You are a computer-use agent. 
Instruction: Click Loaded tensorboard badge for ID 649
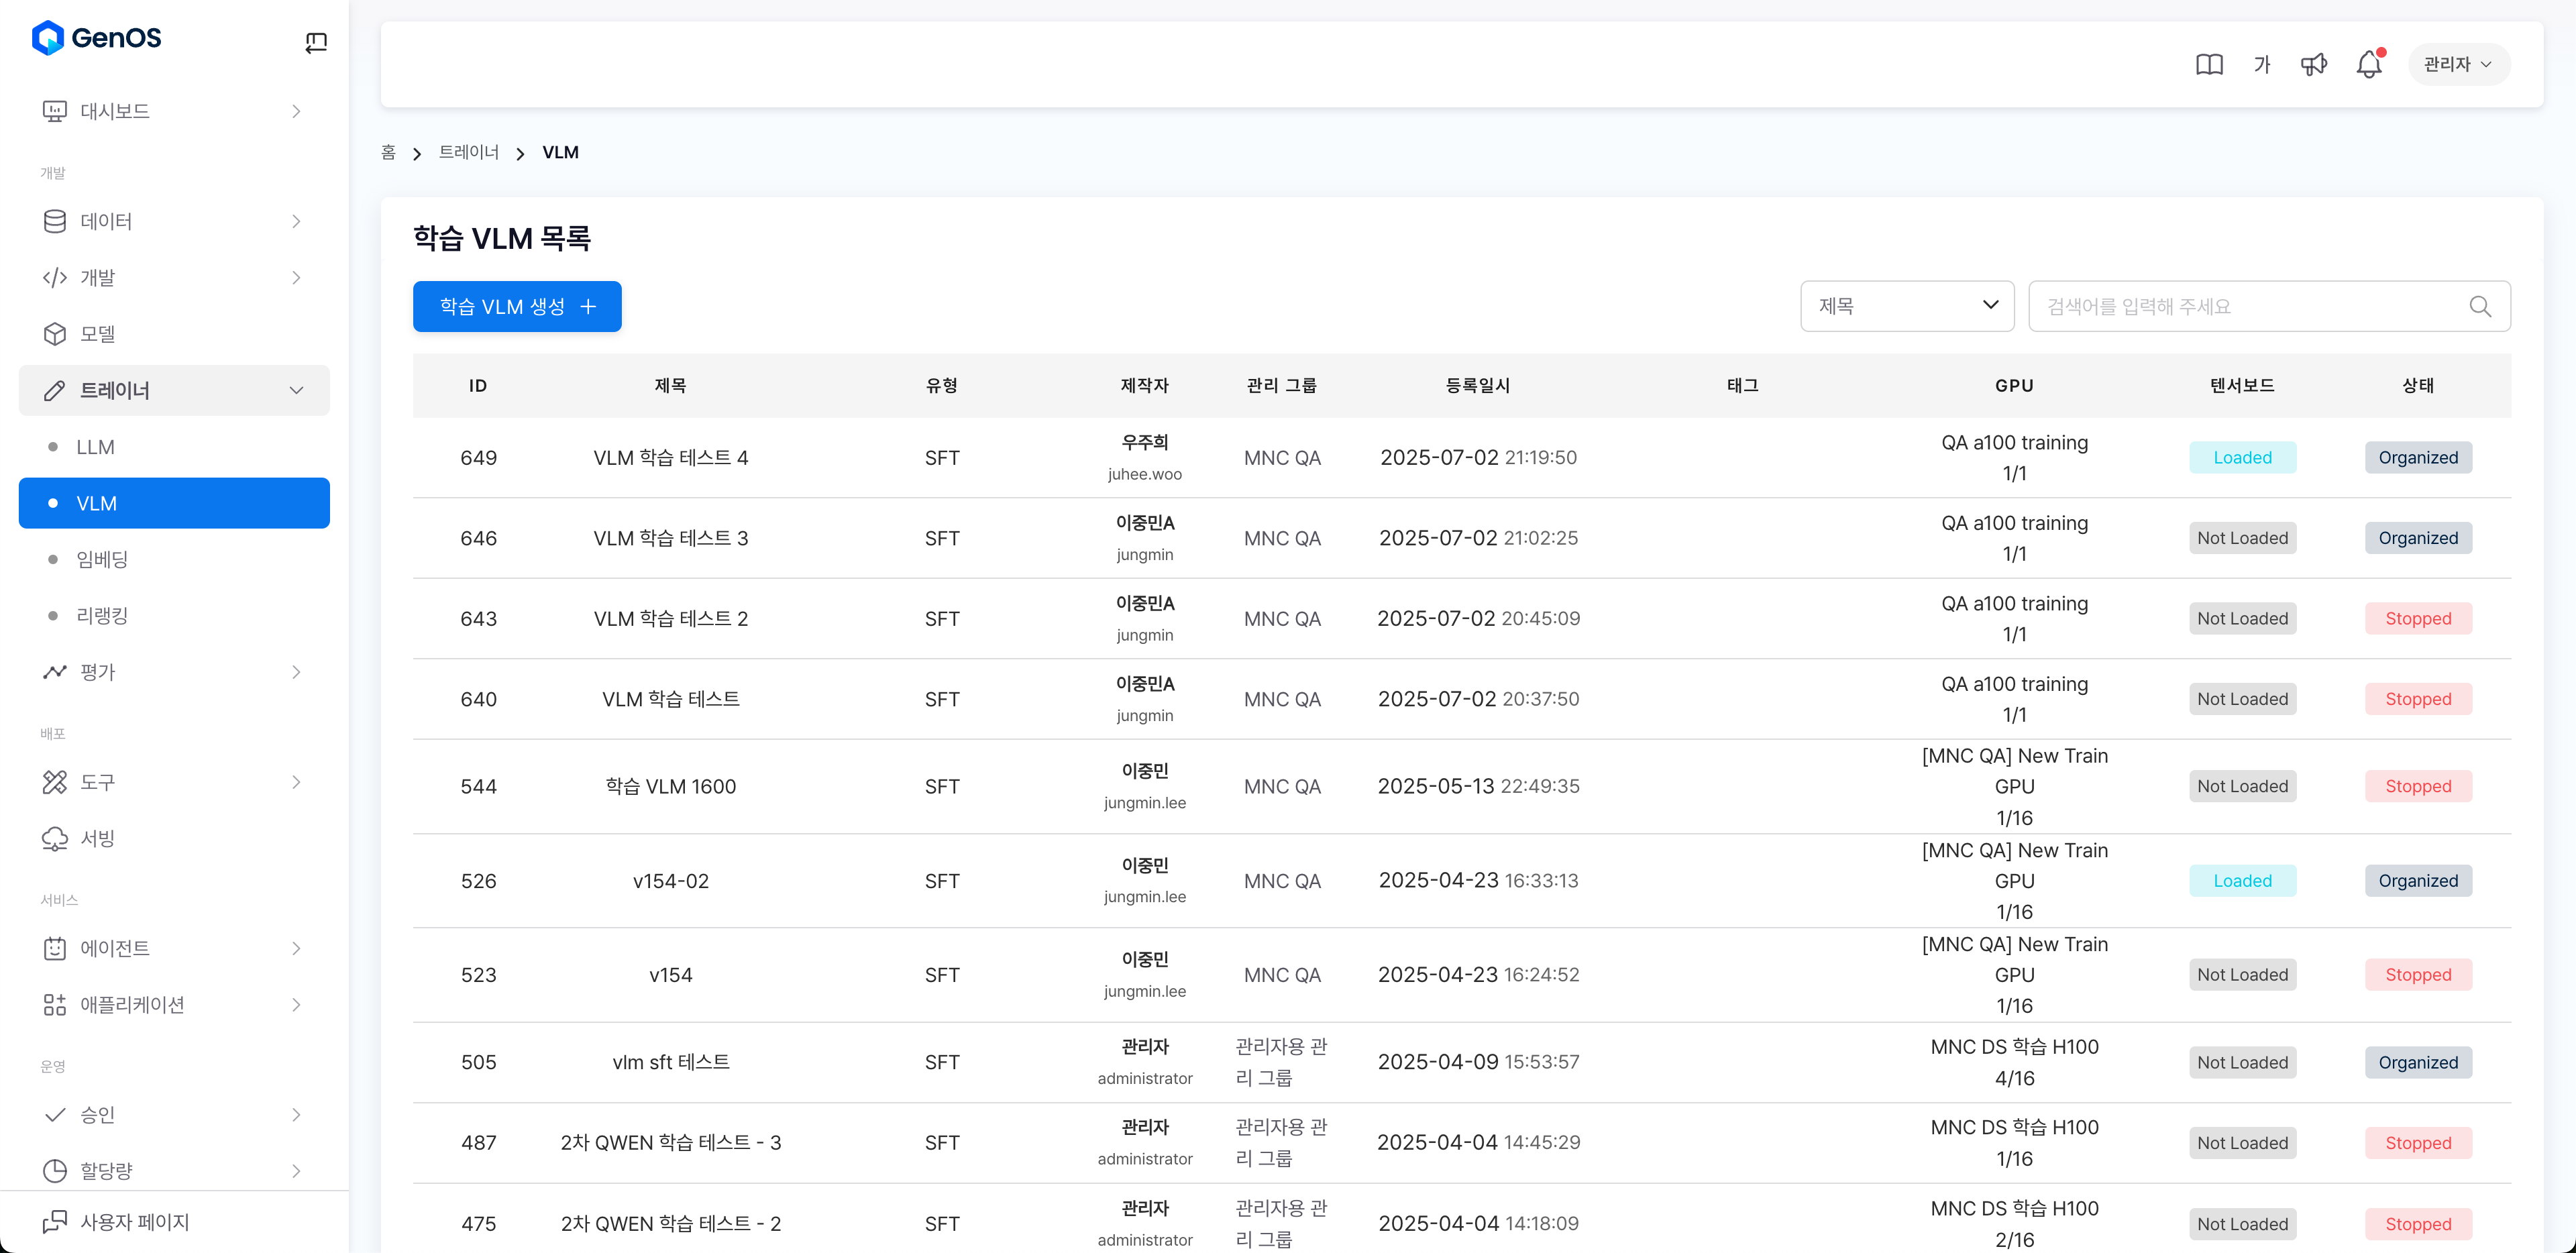(x=2241, y=458)
